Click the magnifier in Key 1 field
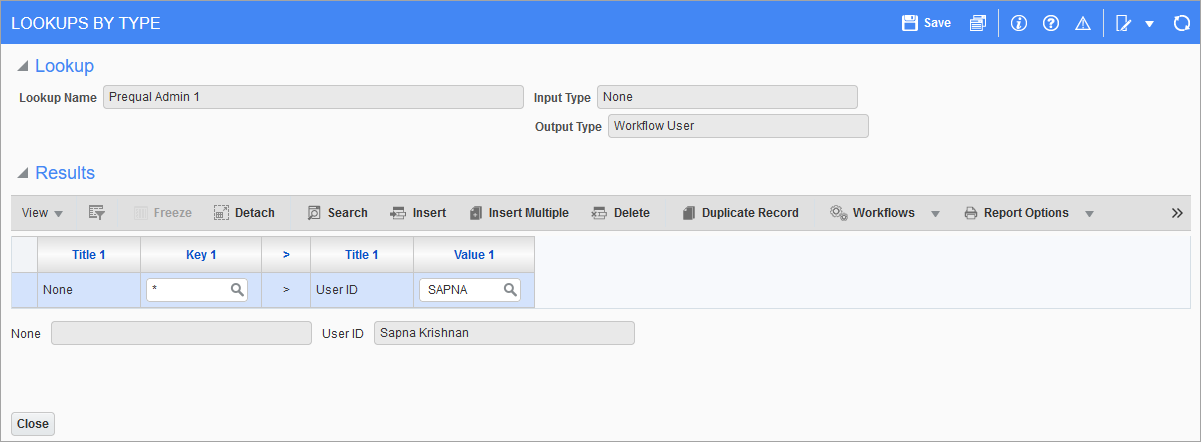This screenshot has height=442, width=1201. (238, 290)
